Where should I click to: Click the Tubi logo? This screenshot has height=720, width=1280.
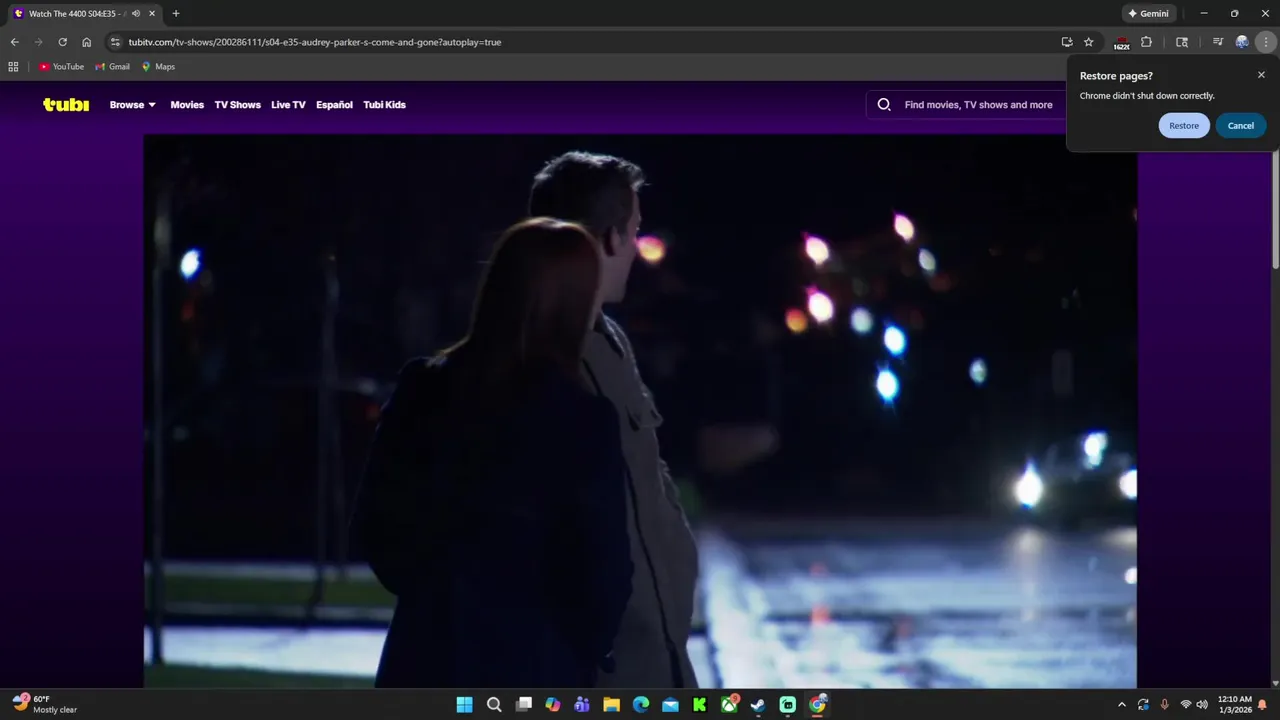[66, 104]
